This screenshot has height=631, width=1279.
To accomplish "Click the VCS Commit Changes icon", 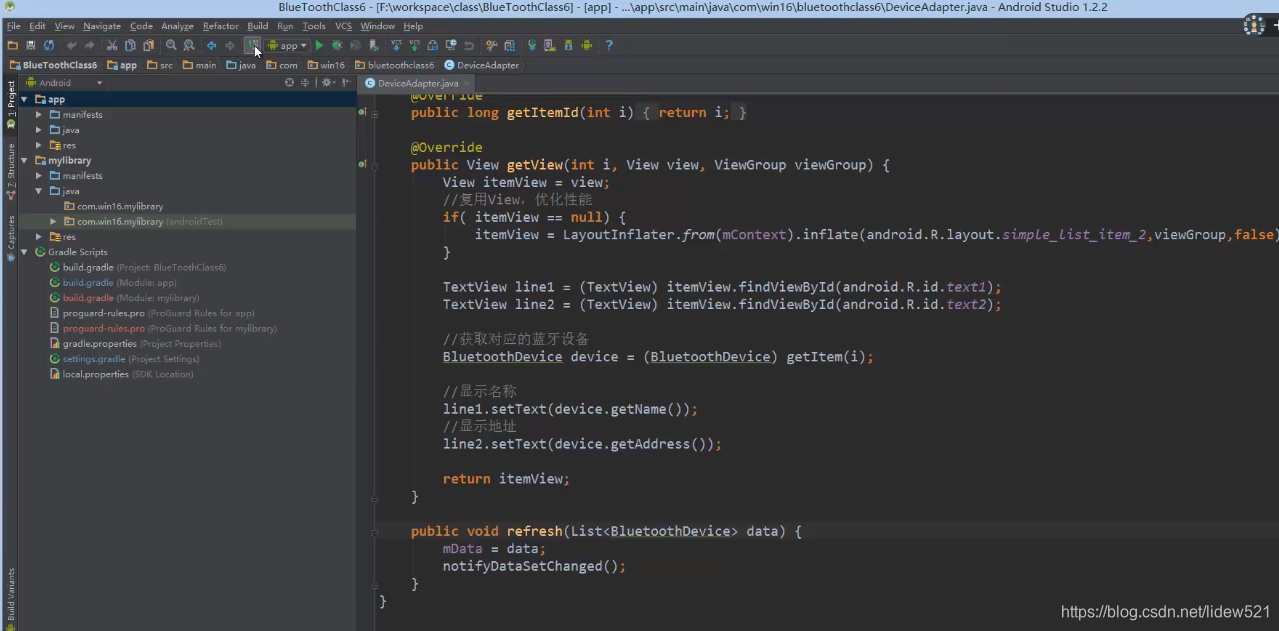I will point(414,45).
